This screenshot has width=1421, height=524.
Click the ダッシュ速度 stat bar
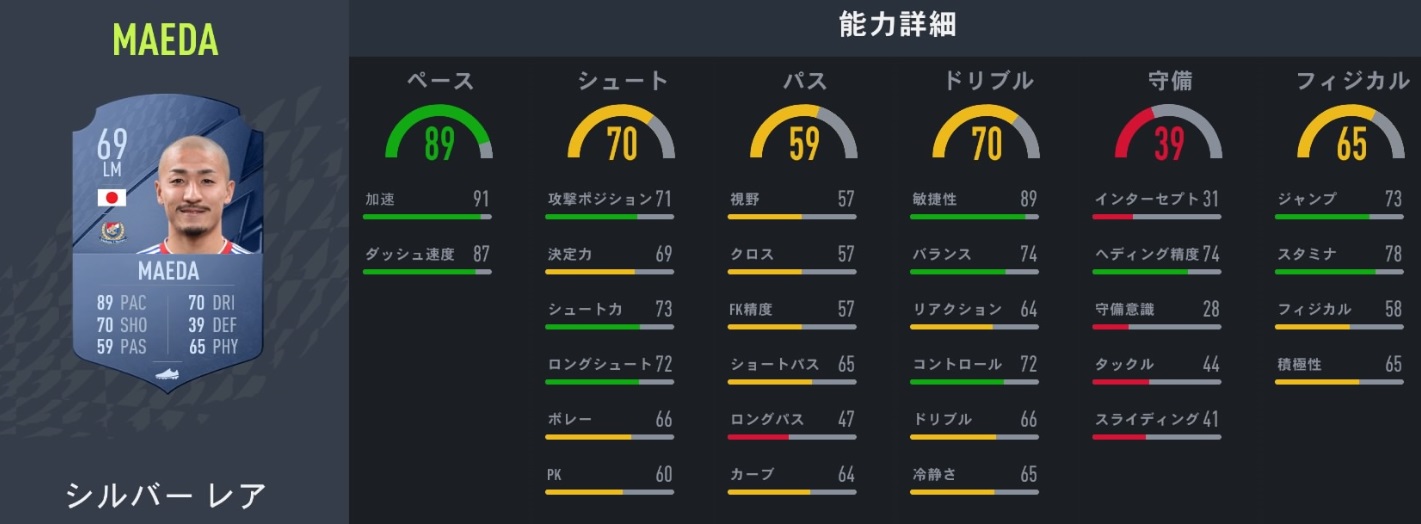coord(427,271)
